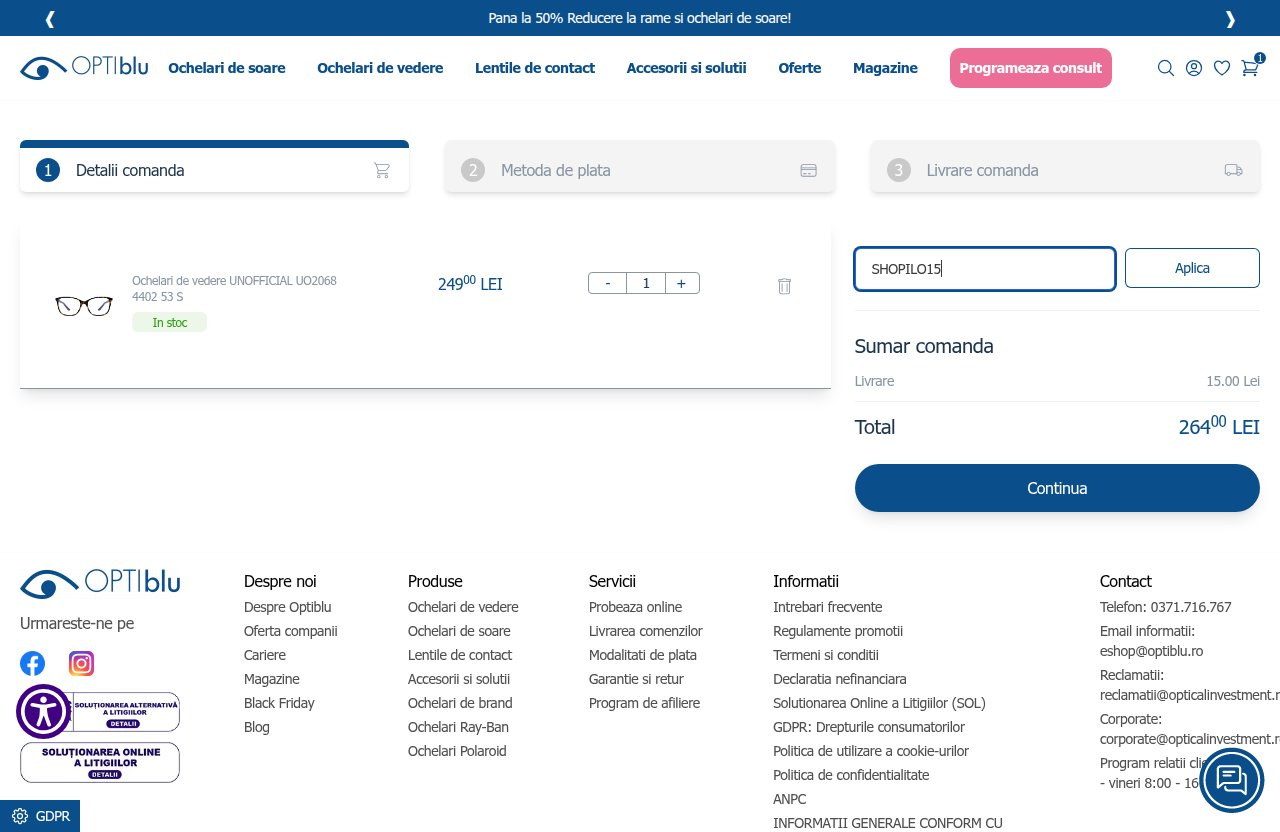Viewport: 1280px width, 832px height.
Task: Open Modalitati de plata footer link
Action: pos(643,655)
